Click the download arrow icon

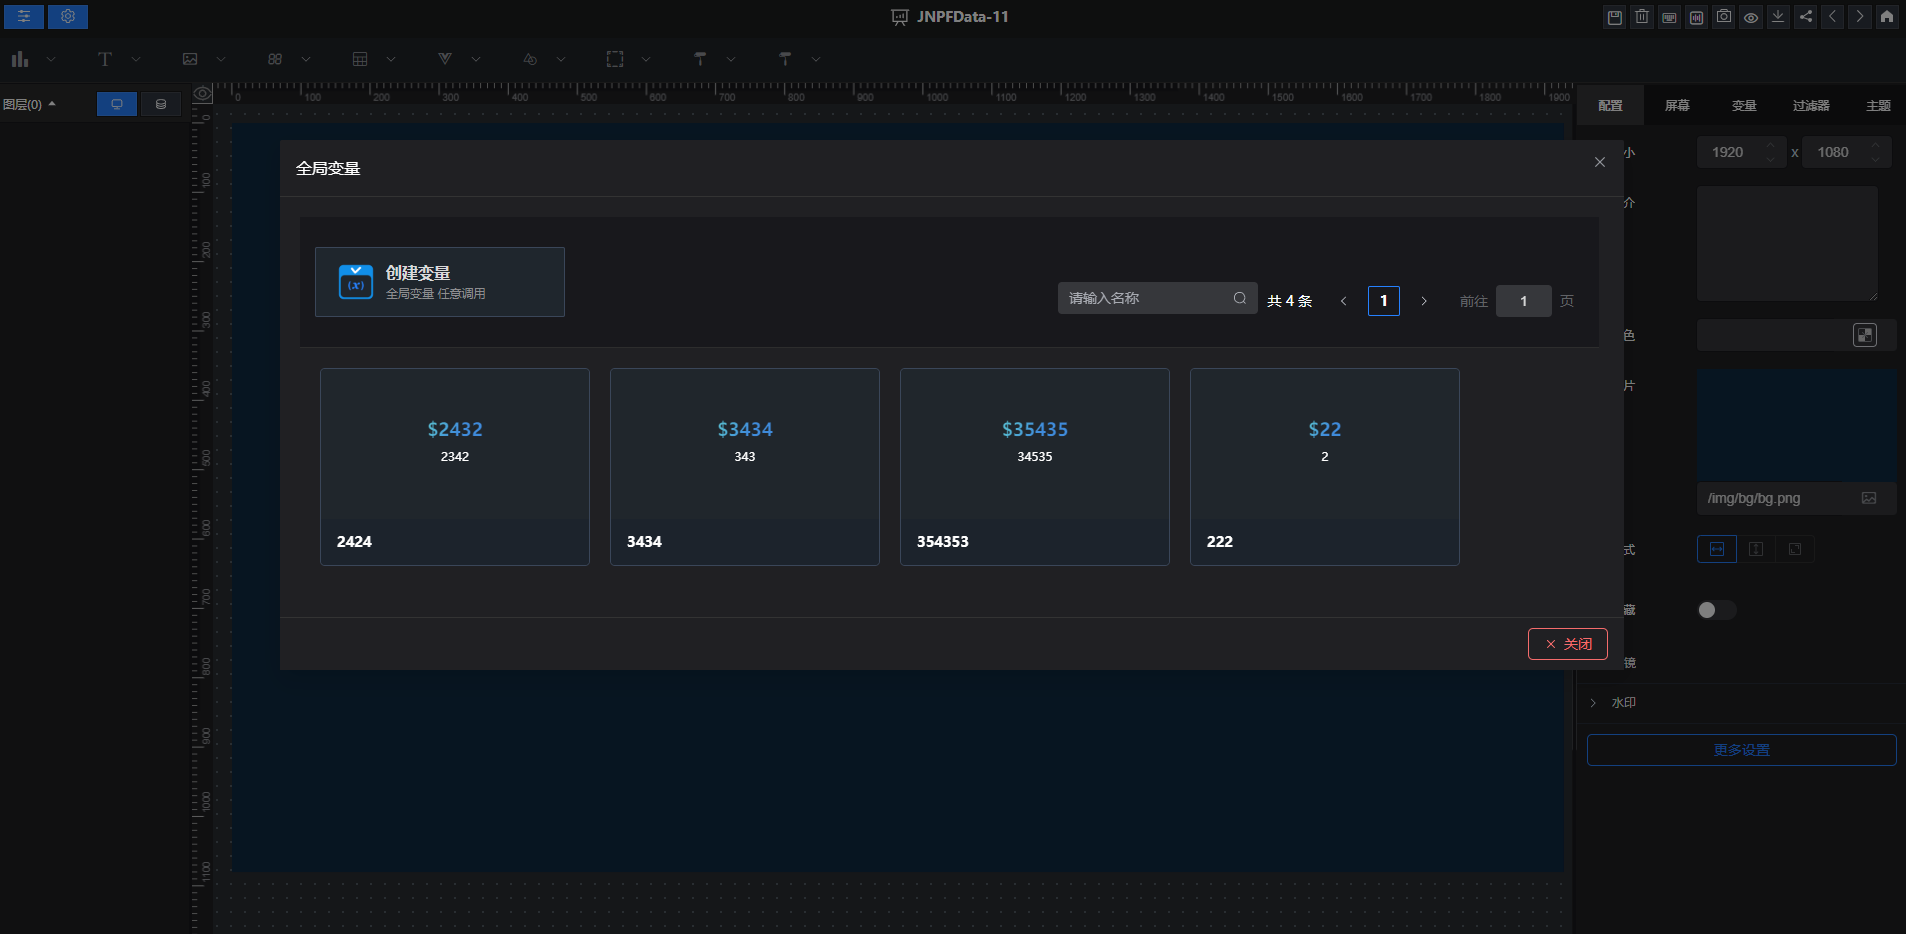pyautogui.click(x=1778, y=17)
